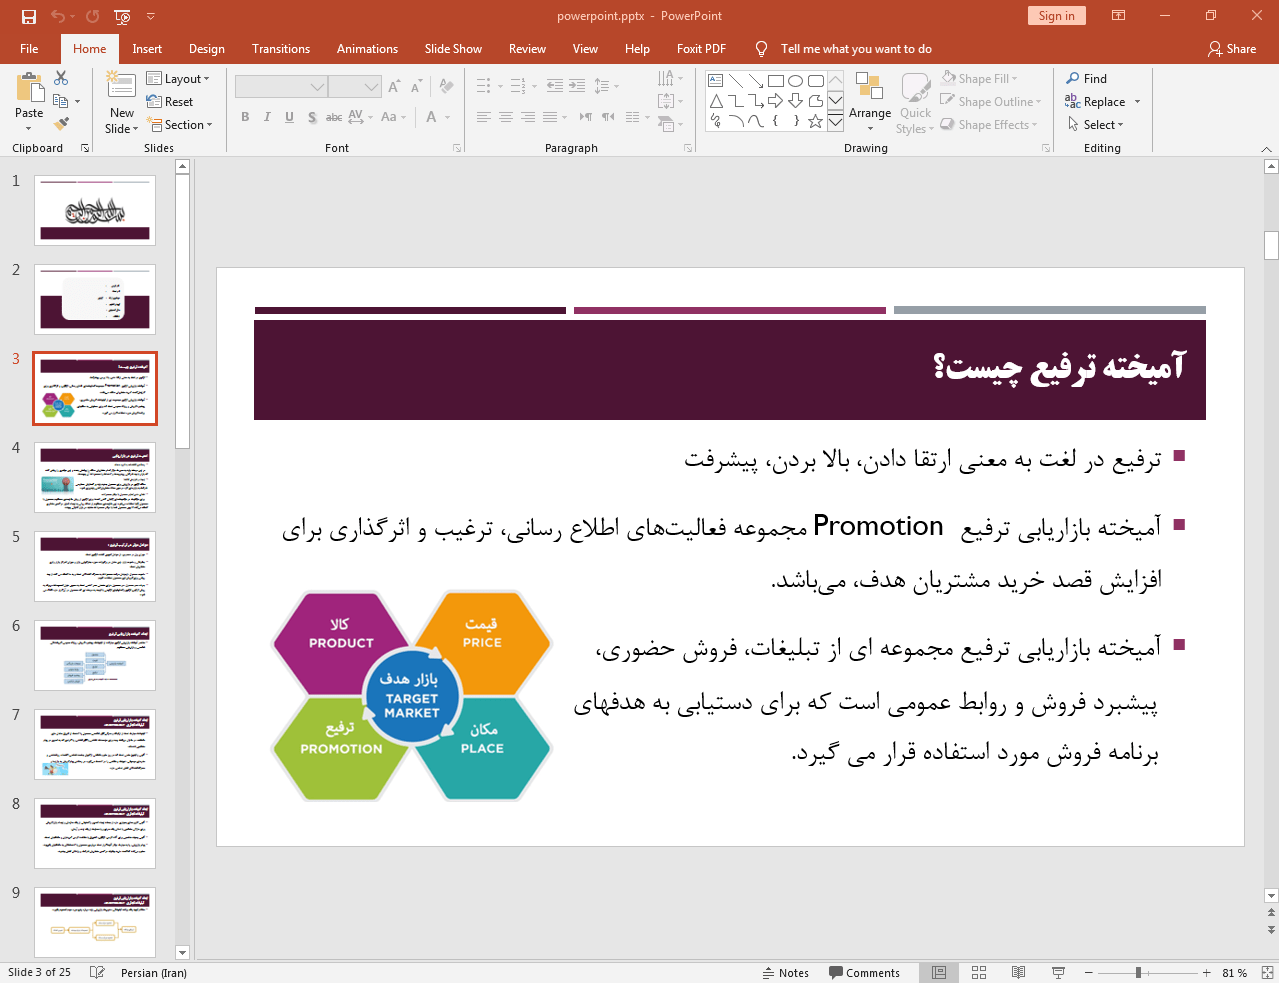Select slide 7 thumbnail
The image size is (1279, 983).
[95, 744]
